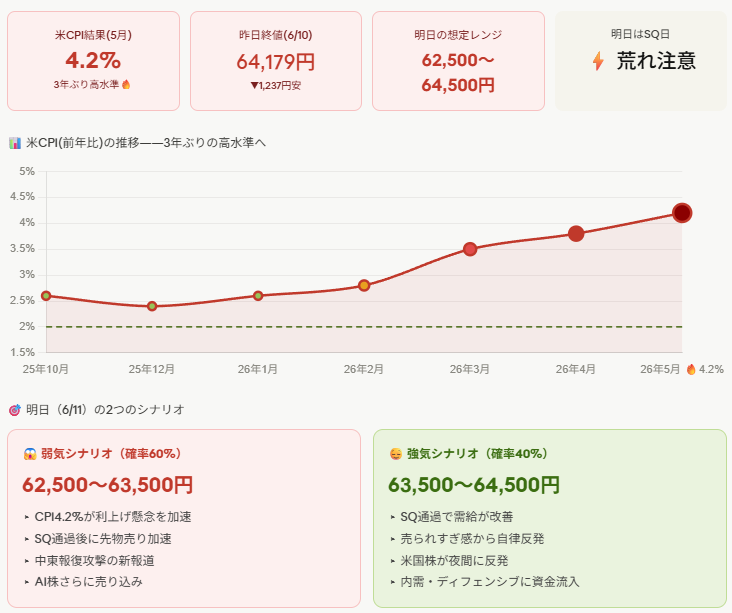732x613 pixels.
Task: Click the 1.5% y-axis label
Action: pyautogui.click(x=22, y=352)
